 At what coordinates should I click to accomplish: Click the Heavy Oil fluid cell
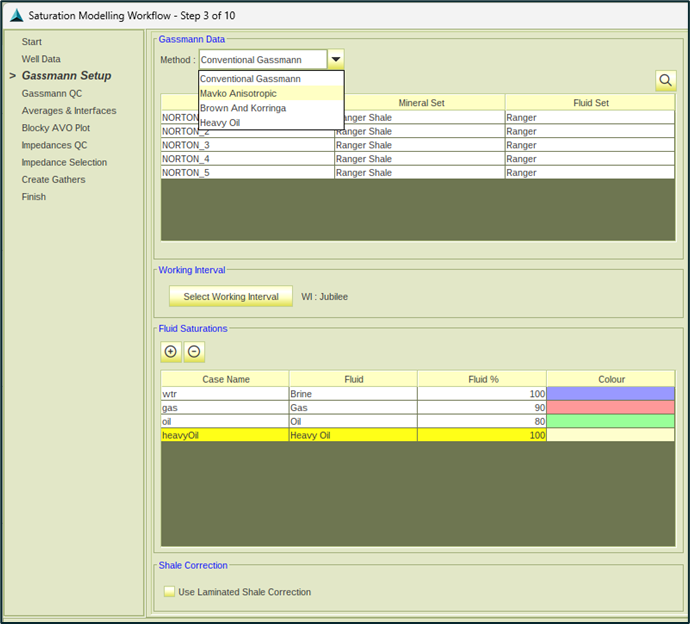coord(353,435)
